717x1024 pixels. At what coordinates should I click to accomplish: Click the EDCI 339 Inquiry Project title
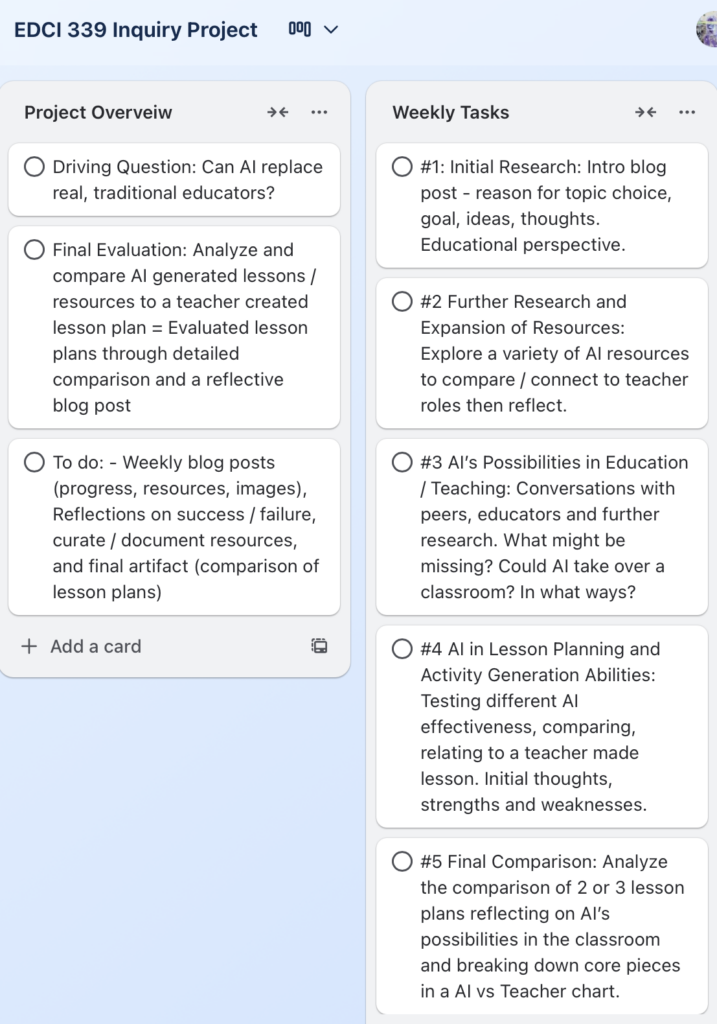tap(136, 30)
